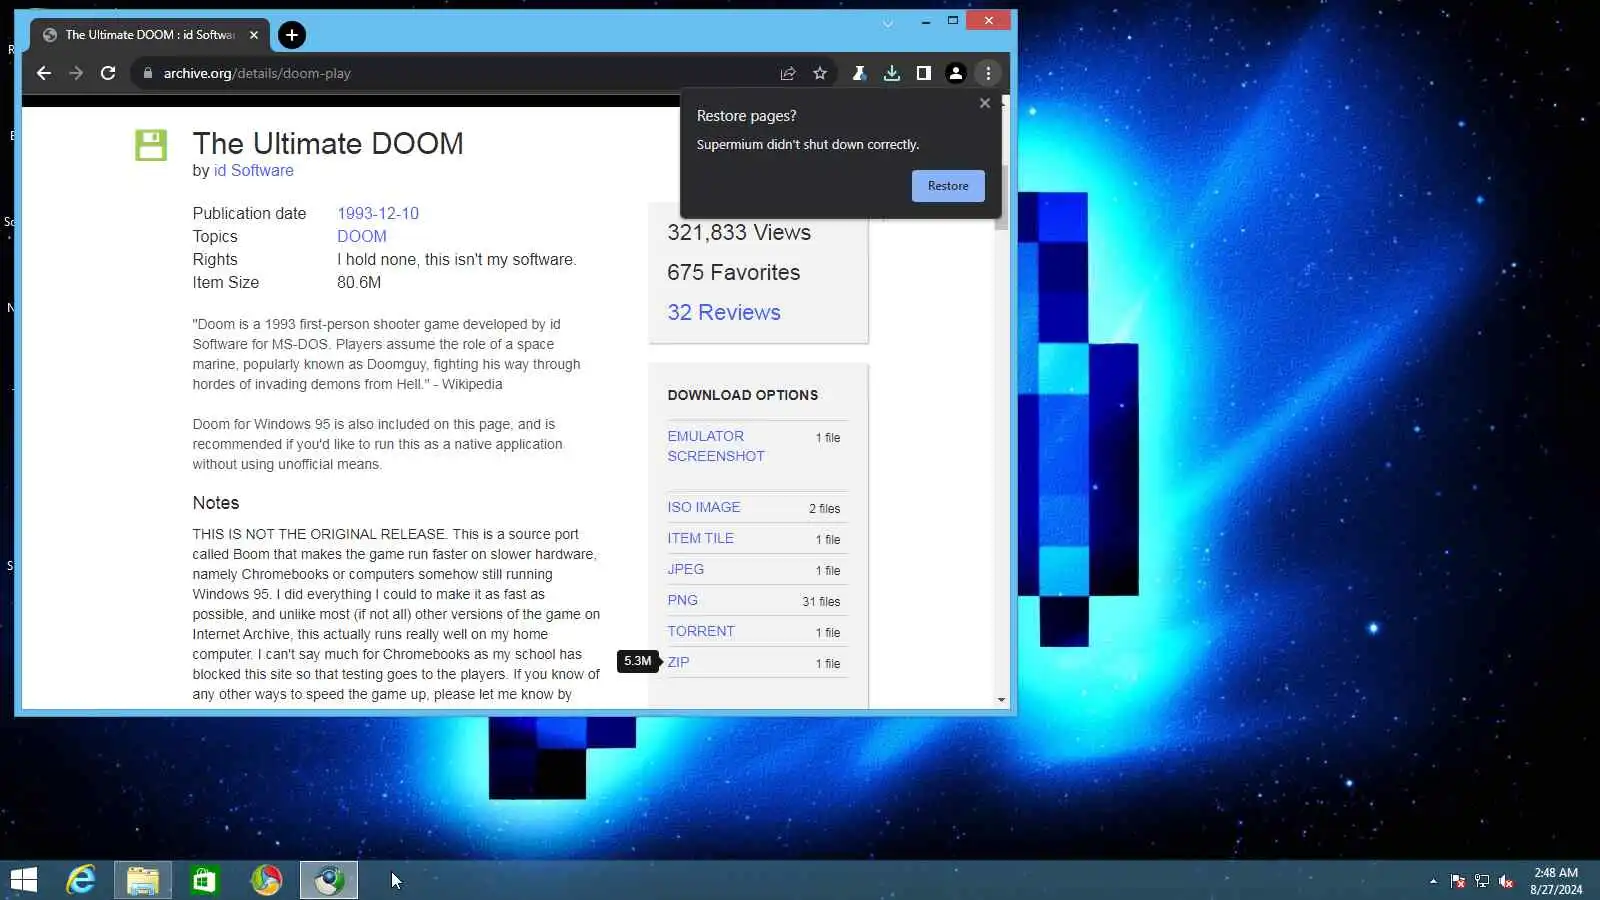Image resolution: width=1600 pixels, height=900 pixels.
Task: Click the browser forward arrow
Action: (76, 73)
